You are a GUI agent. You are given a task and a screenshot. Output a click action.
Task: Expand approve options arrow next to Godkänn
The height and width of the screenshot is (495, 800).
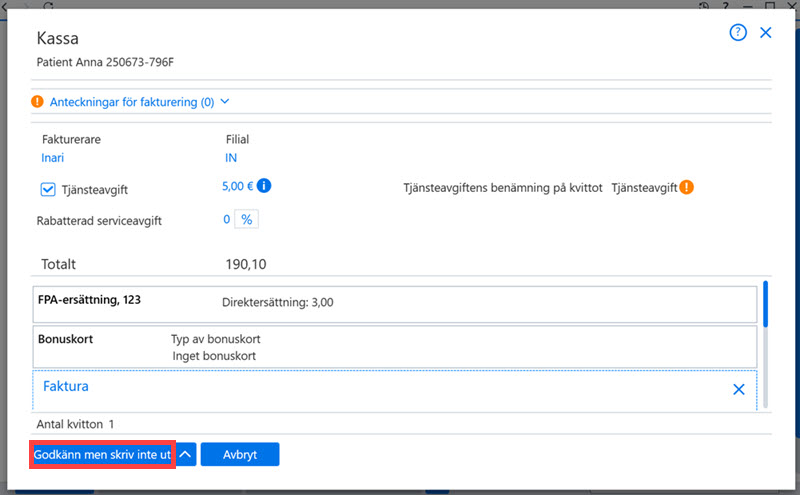(186, 455)
